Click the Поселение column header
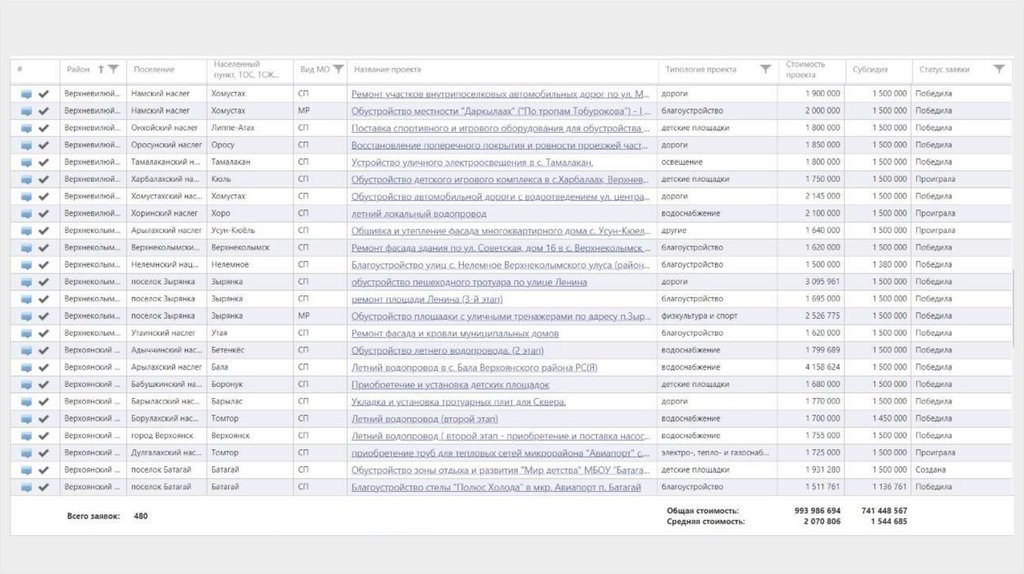The image size is (1024, 574). pos(154,69)
